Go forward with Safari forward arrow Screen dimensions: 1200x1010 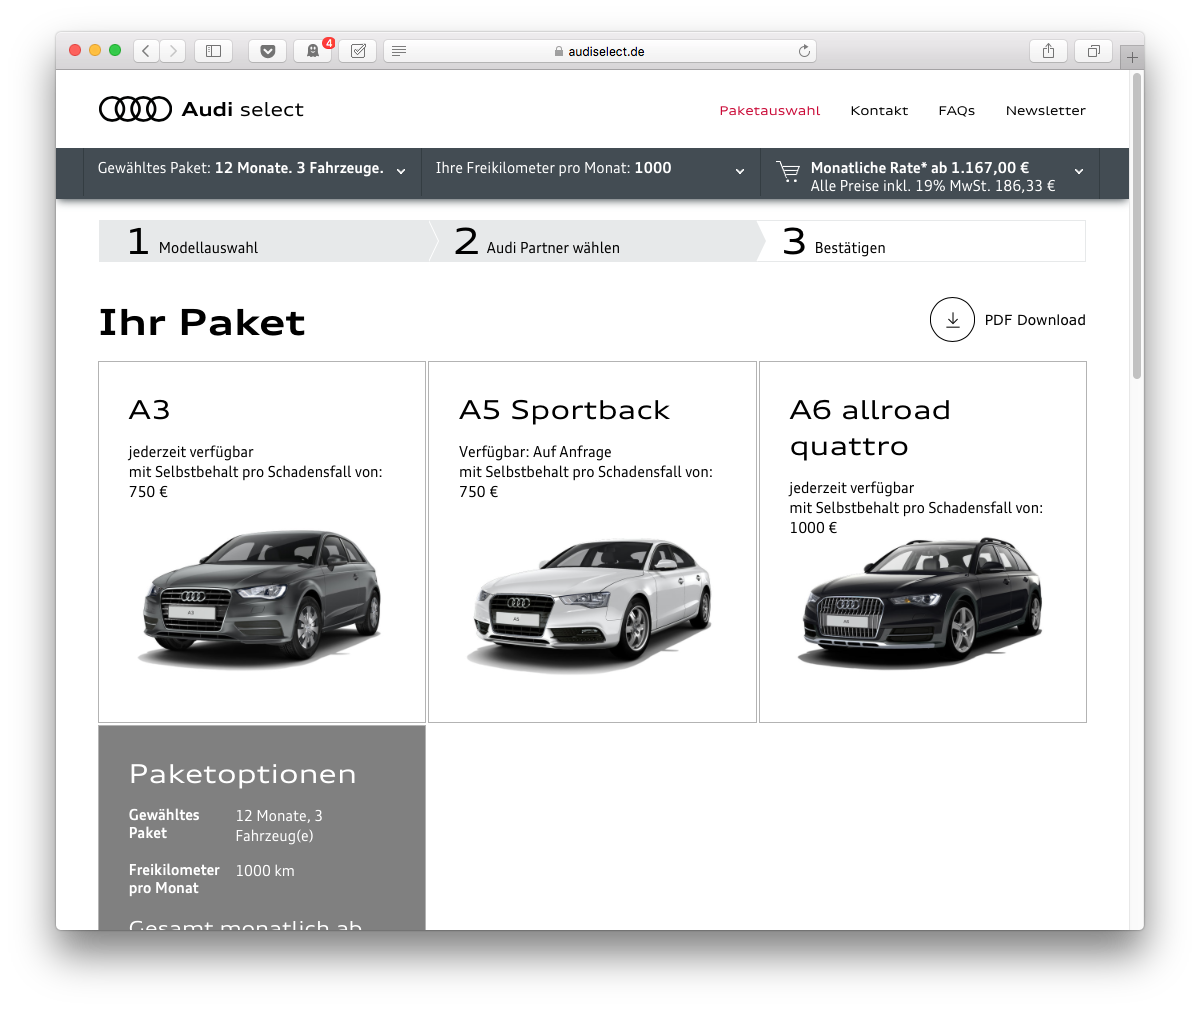click(x=173, y=51)
